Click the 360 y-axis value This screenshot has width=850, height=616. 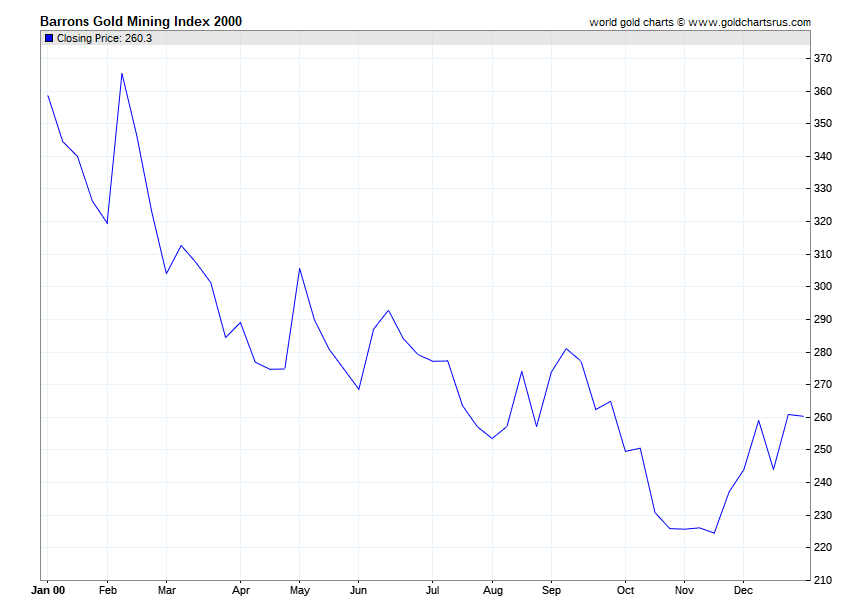823,91
